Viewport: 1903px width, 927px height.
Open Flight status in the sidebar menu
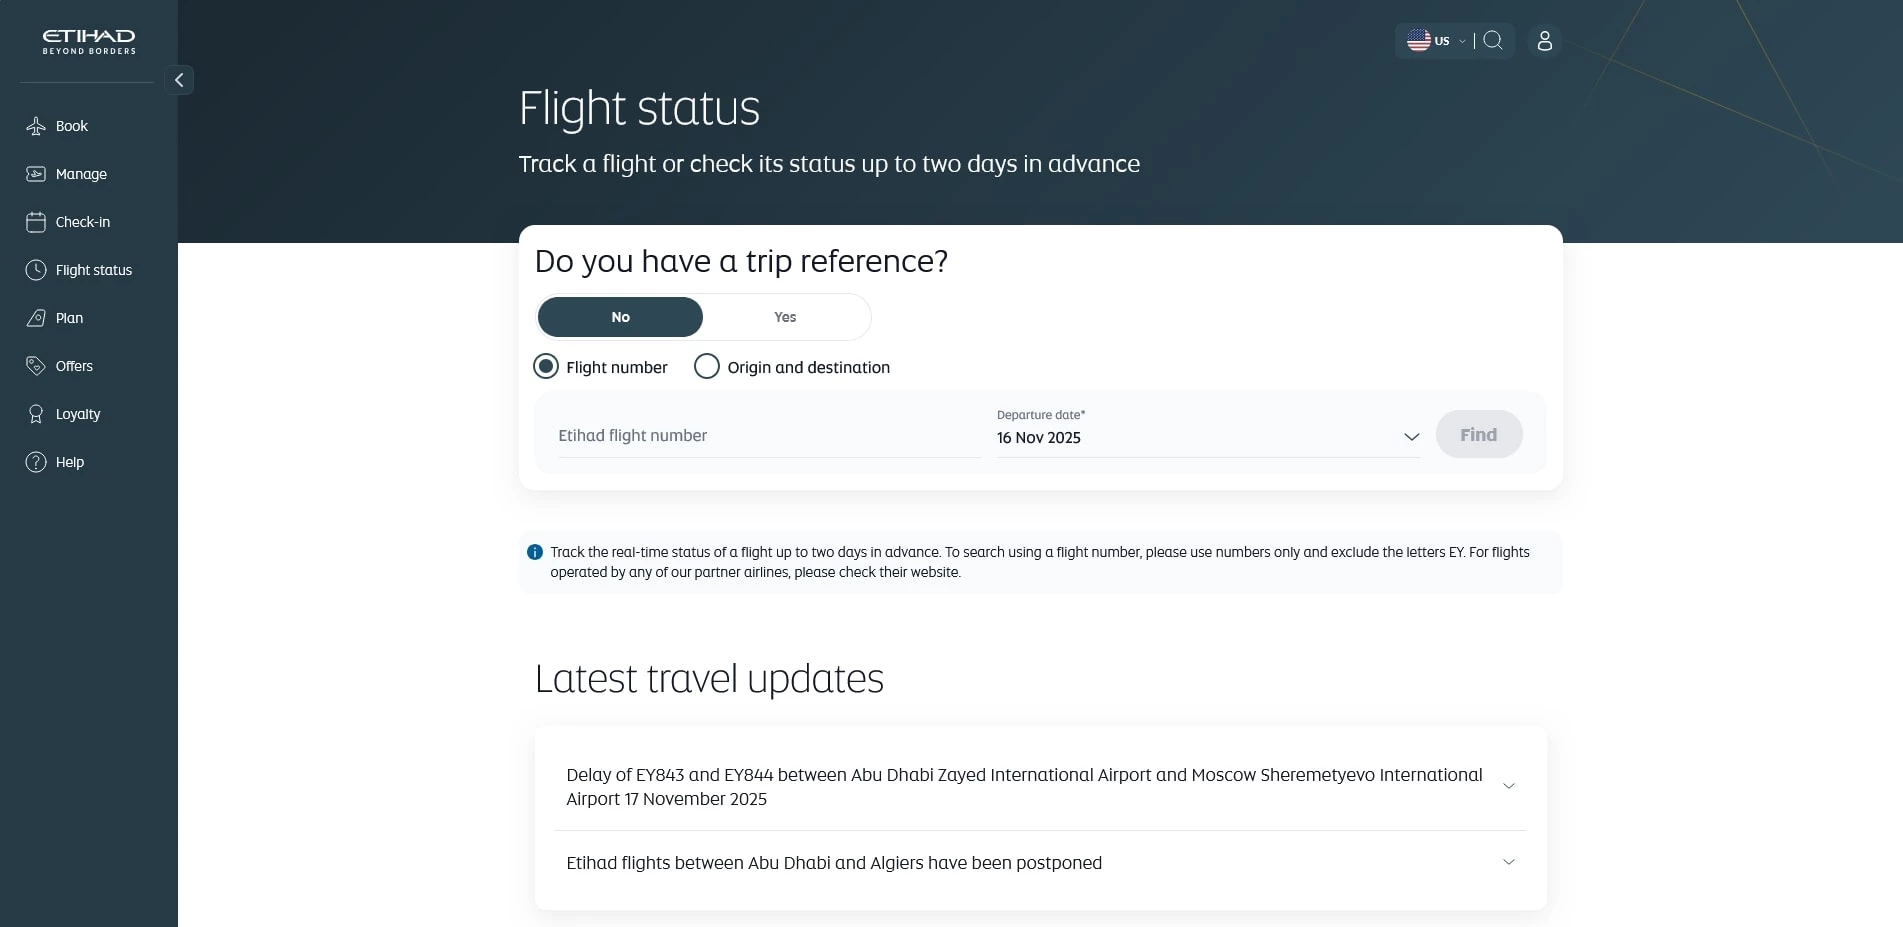pyautogui.click(x=93, y=270)
